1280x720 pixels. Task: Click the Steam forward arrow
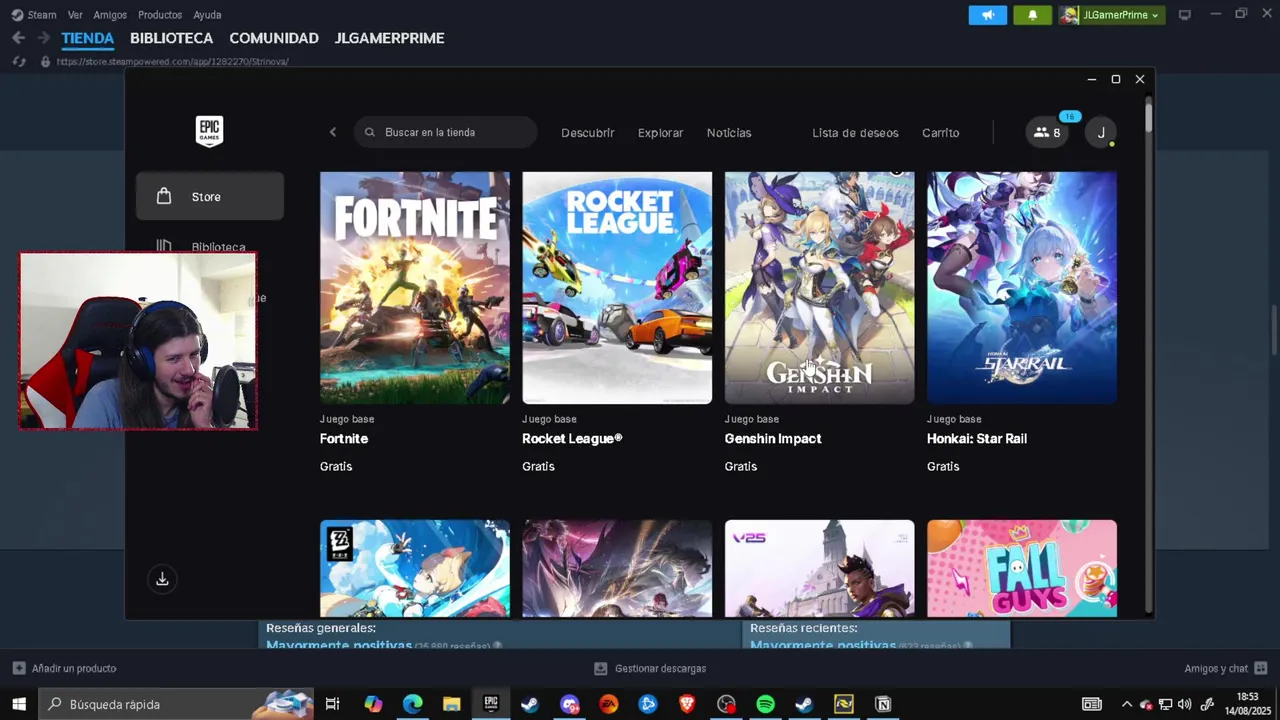(x=43, y=38)
